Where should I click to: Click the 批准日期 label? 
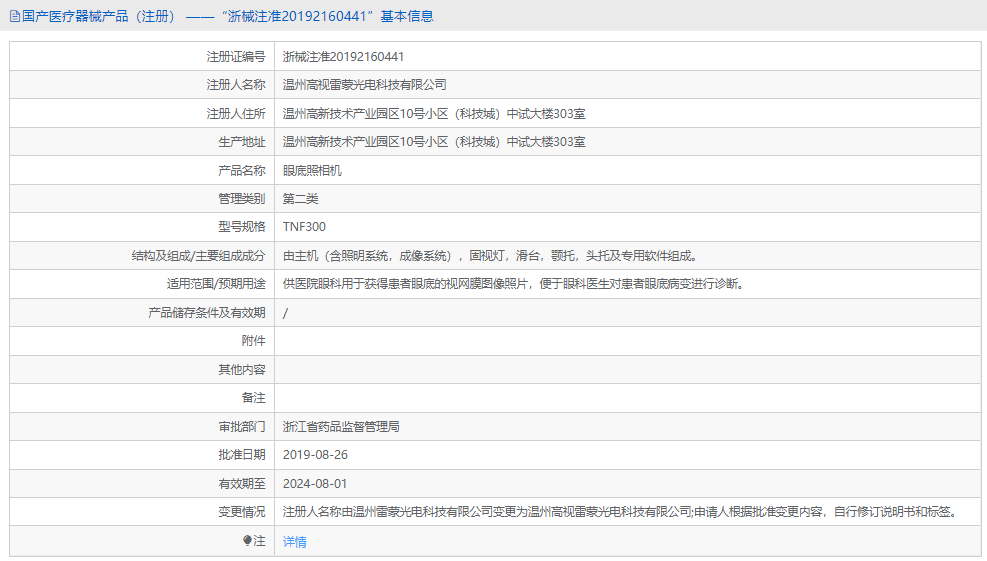point(242,455)
